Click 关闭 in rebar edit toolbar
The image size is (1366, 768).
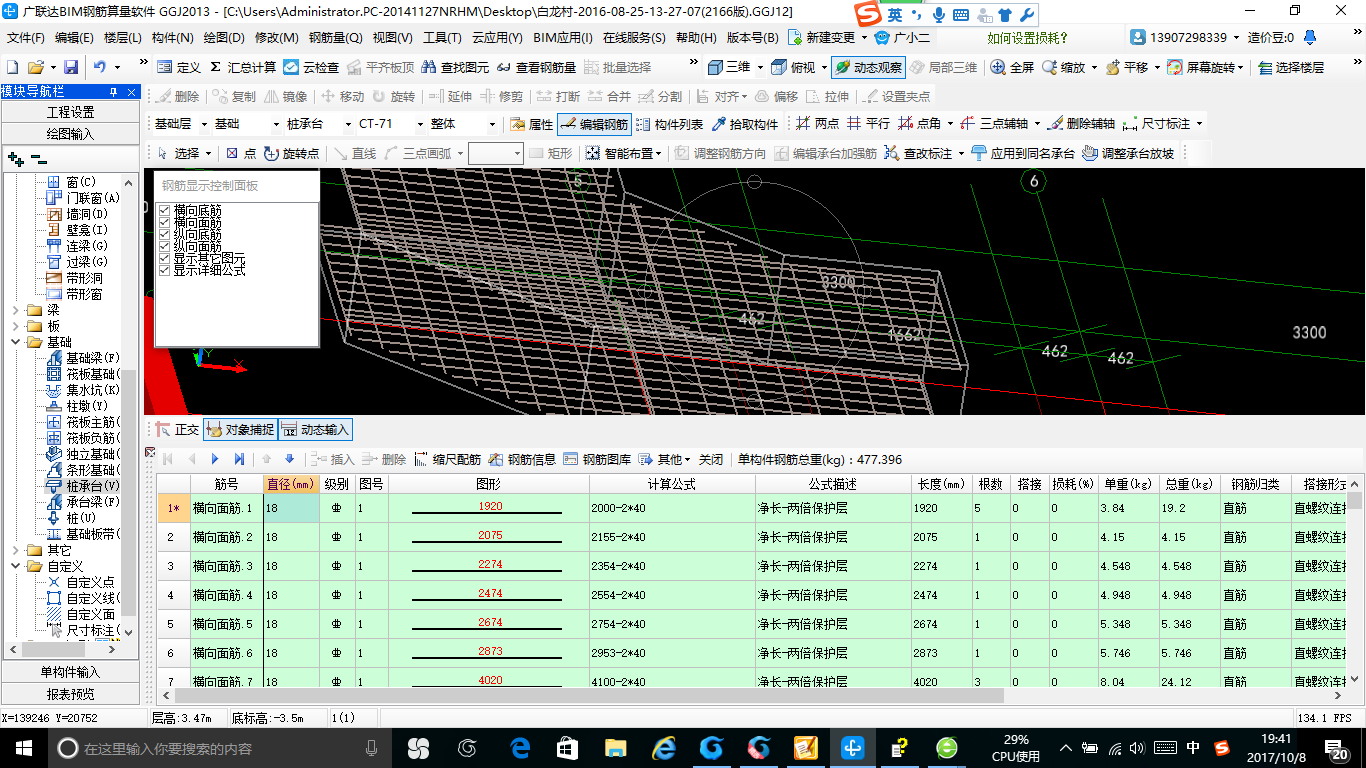(711, 459)
